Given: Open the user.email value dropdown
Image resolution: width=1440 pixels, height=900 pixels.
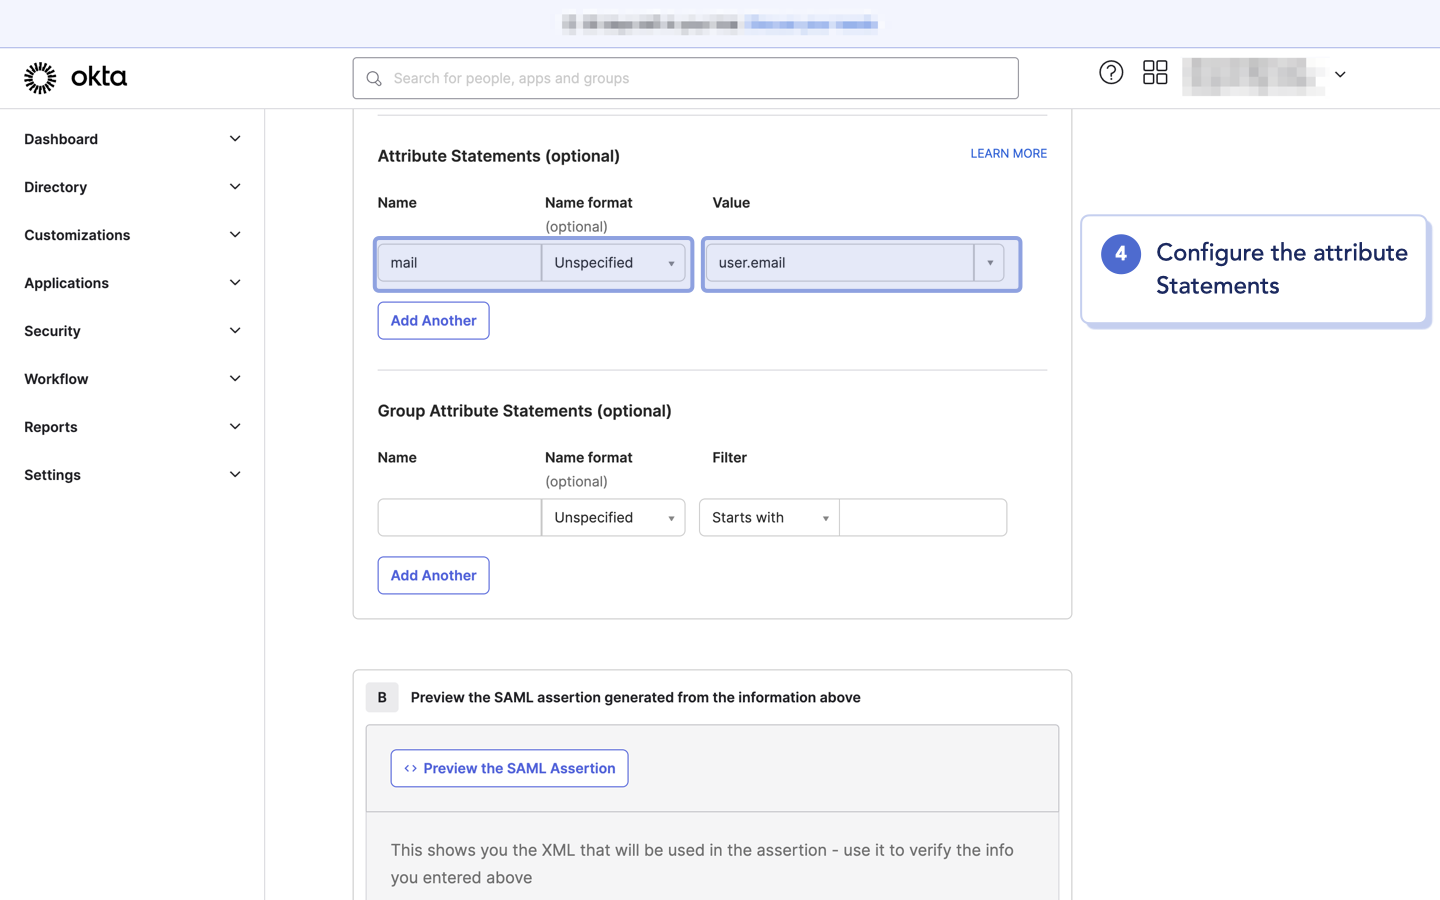Looking at the screenshot, I should click(x=989, y=262).
